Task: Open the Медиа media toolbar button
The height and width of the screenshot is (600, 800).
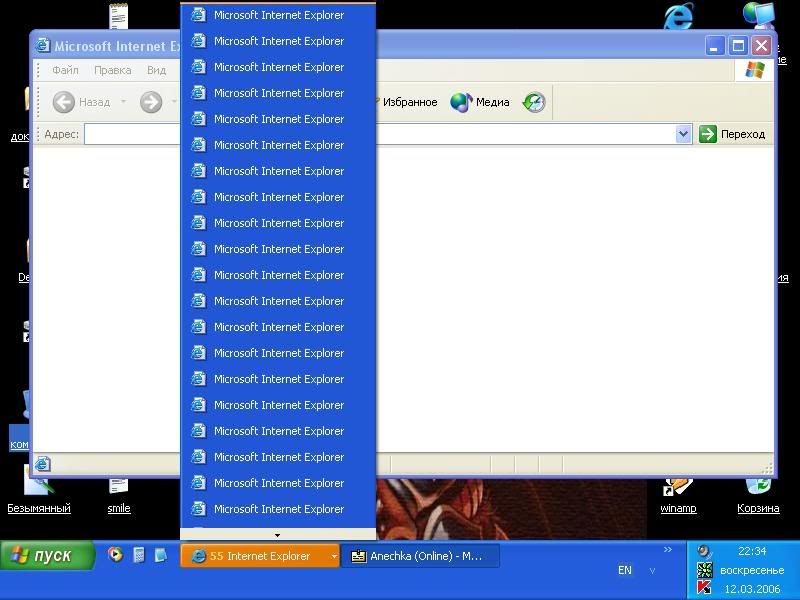Action: [480, 102]
